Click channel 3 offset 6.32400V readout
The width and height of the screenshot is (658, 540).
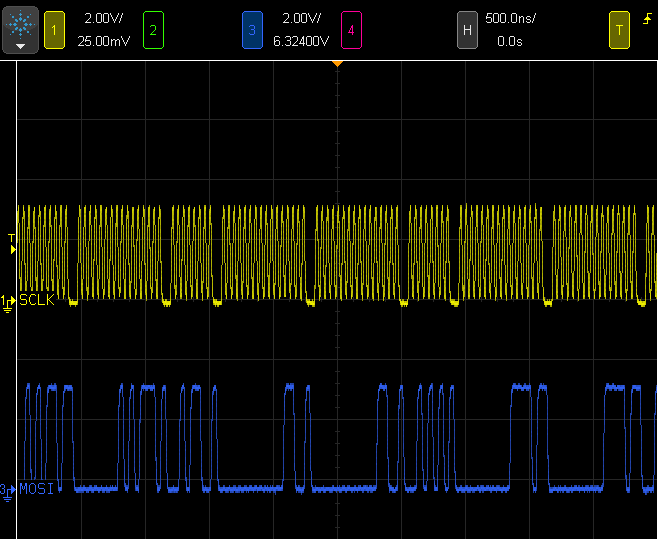point(301,43)
